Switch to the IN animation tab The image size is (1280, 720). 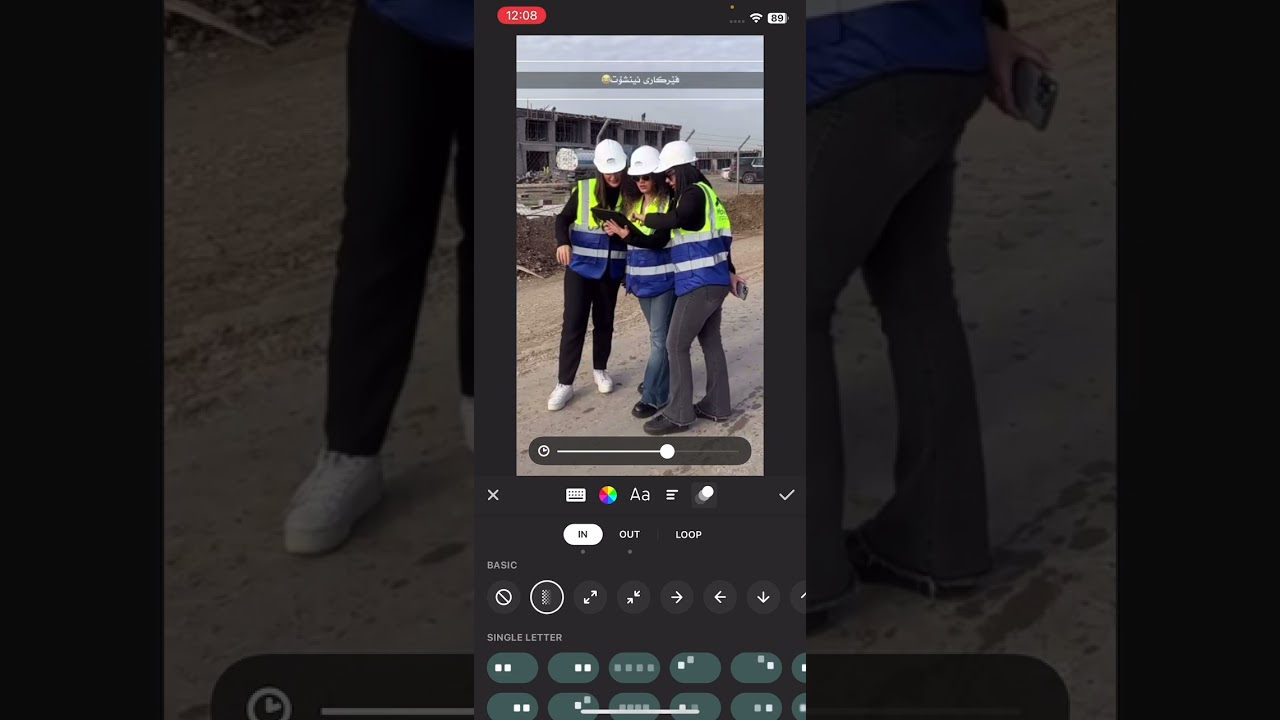(583, 534)
